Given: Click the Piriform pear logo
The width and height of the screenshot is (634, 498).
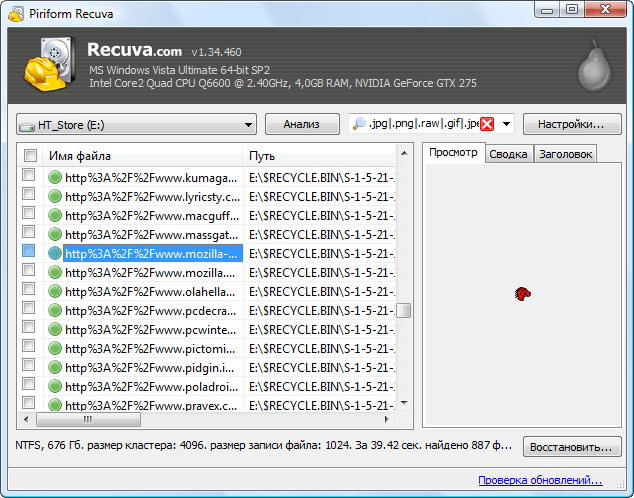Looking at the screenshot, I should (594, 65).
